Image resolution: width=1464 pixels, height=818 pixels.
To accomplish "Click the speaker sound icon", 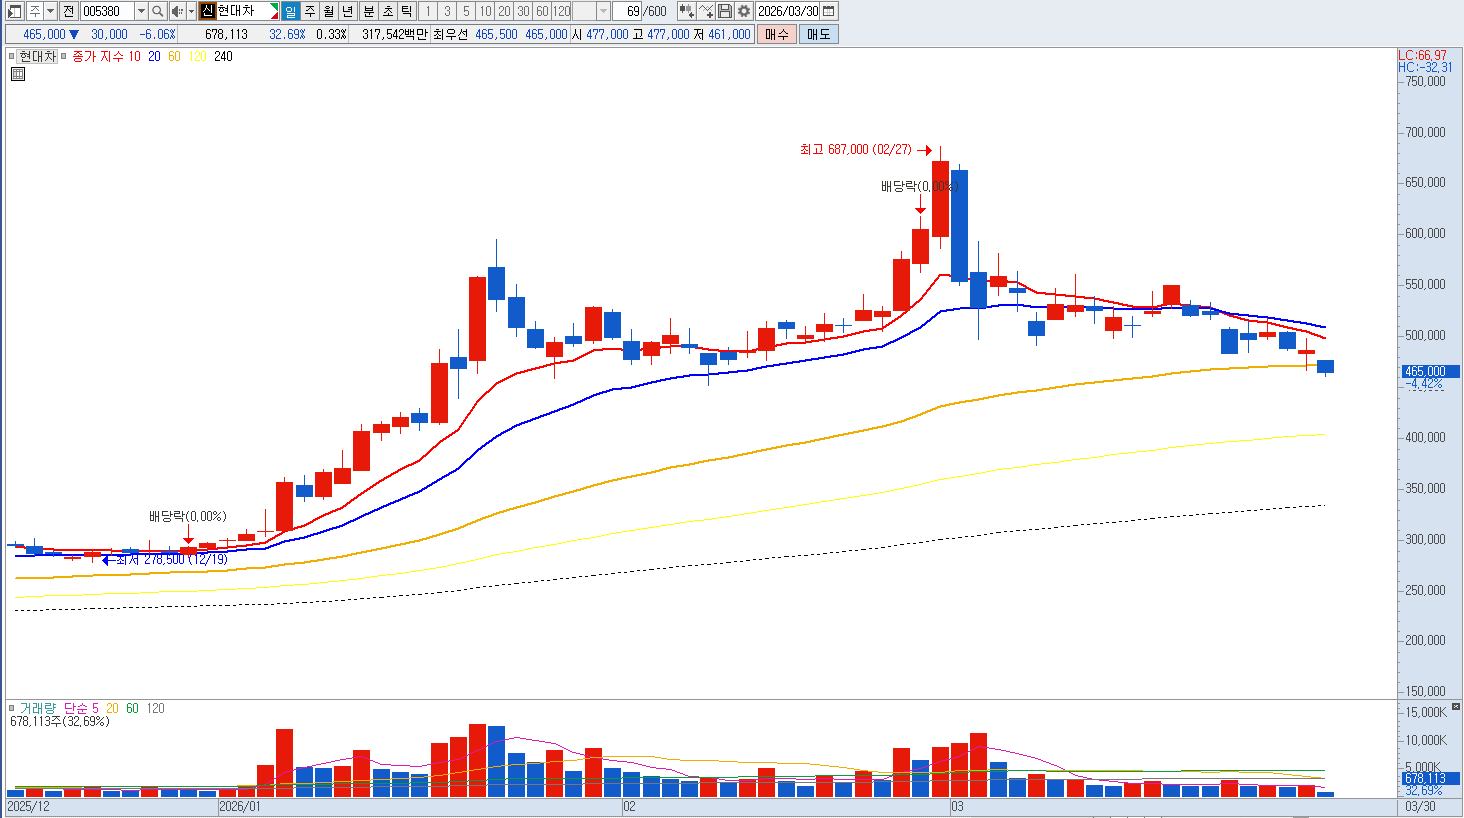I will click(x=177, y=11).
